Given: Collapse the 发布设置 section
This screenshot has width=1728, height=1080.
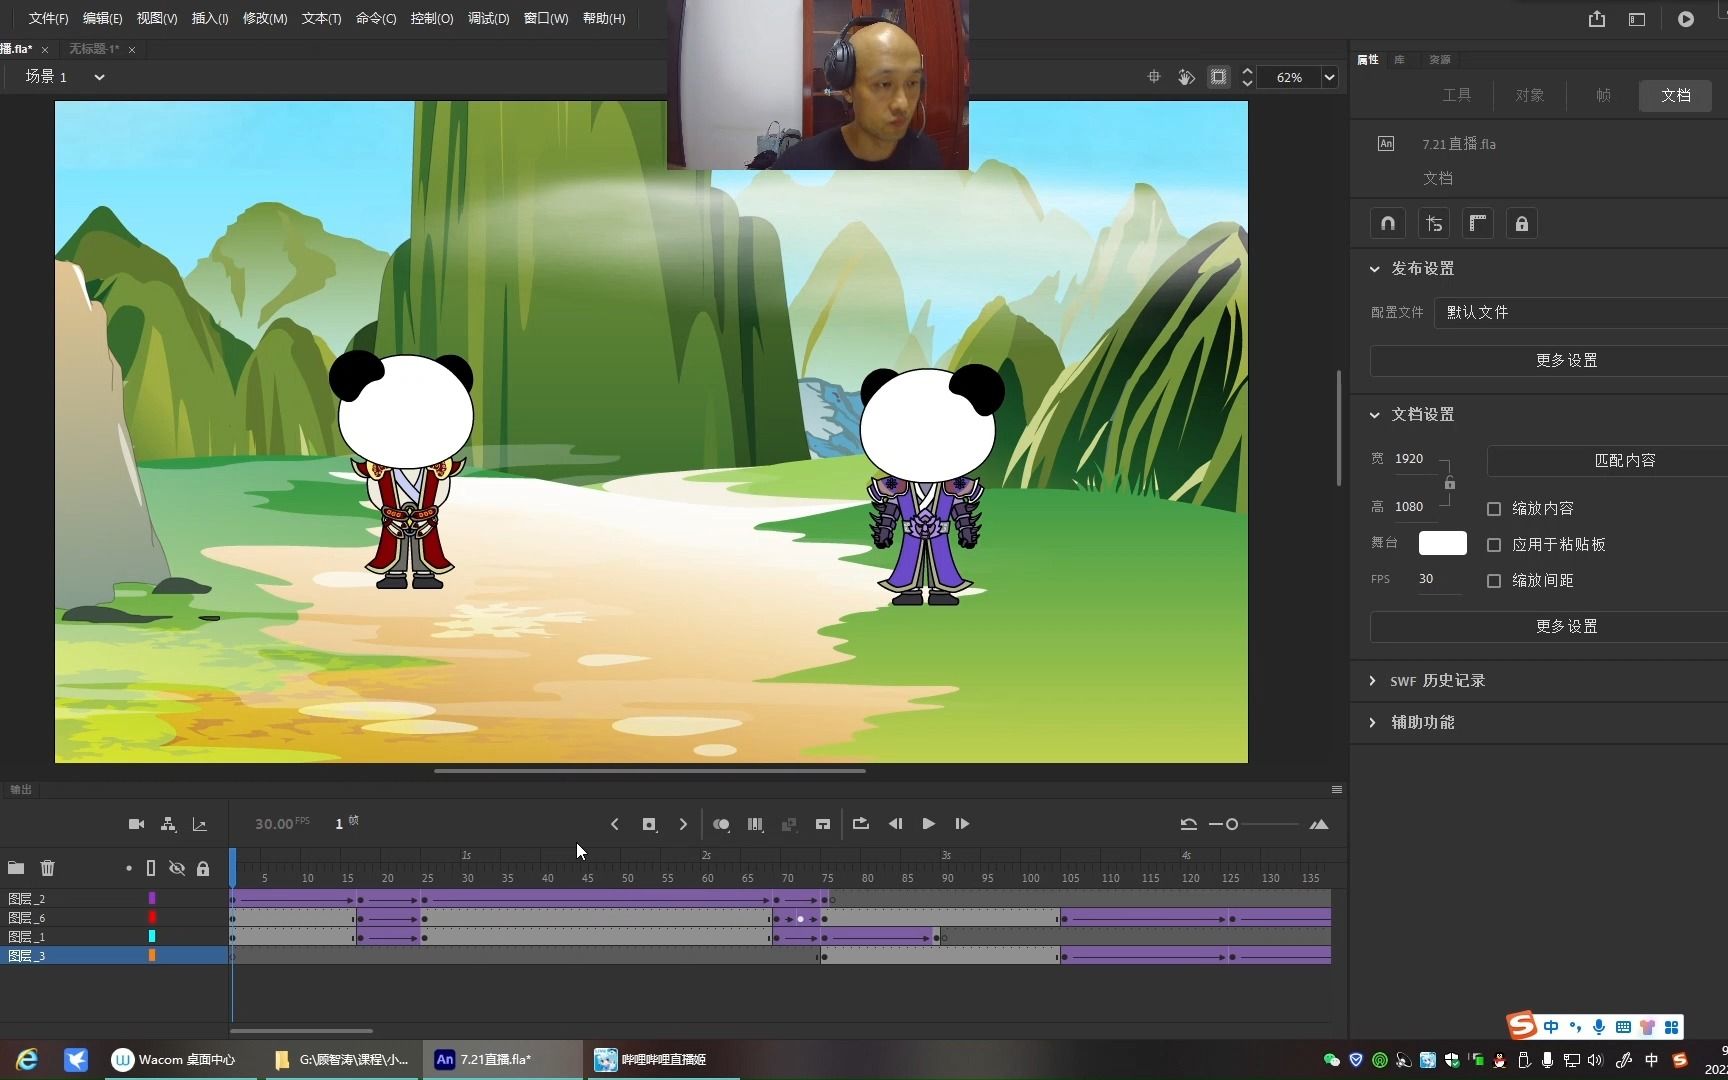Looking at the screenshot, I should click(x=1375, y=269).
